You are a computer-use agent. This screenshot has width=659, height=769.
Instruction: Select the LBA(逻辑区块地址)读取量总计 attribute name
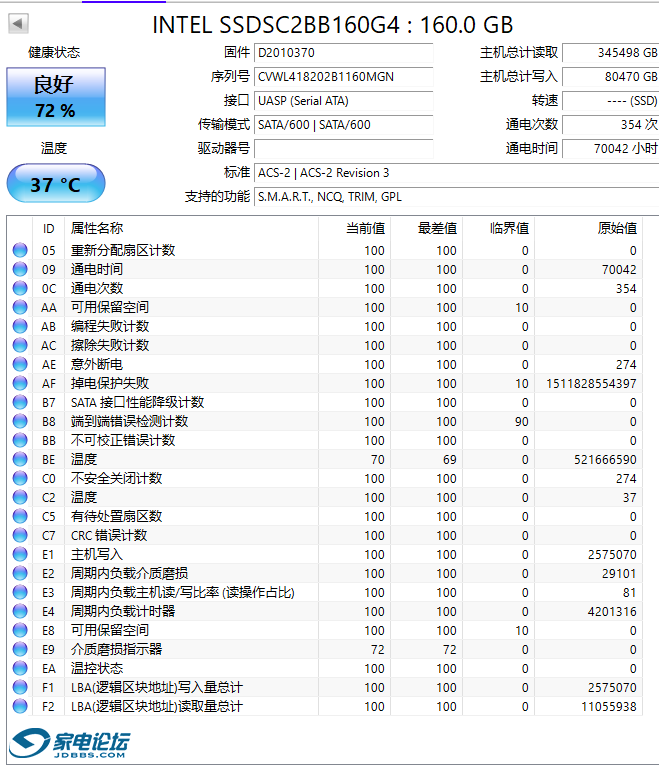coord(156,706)
